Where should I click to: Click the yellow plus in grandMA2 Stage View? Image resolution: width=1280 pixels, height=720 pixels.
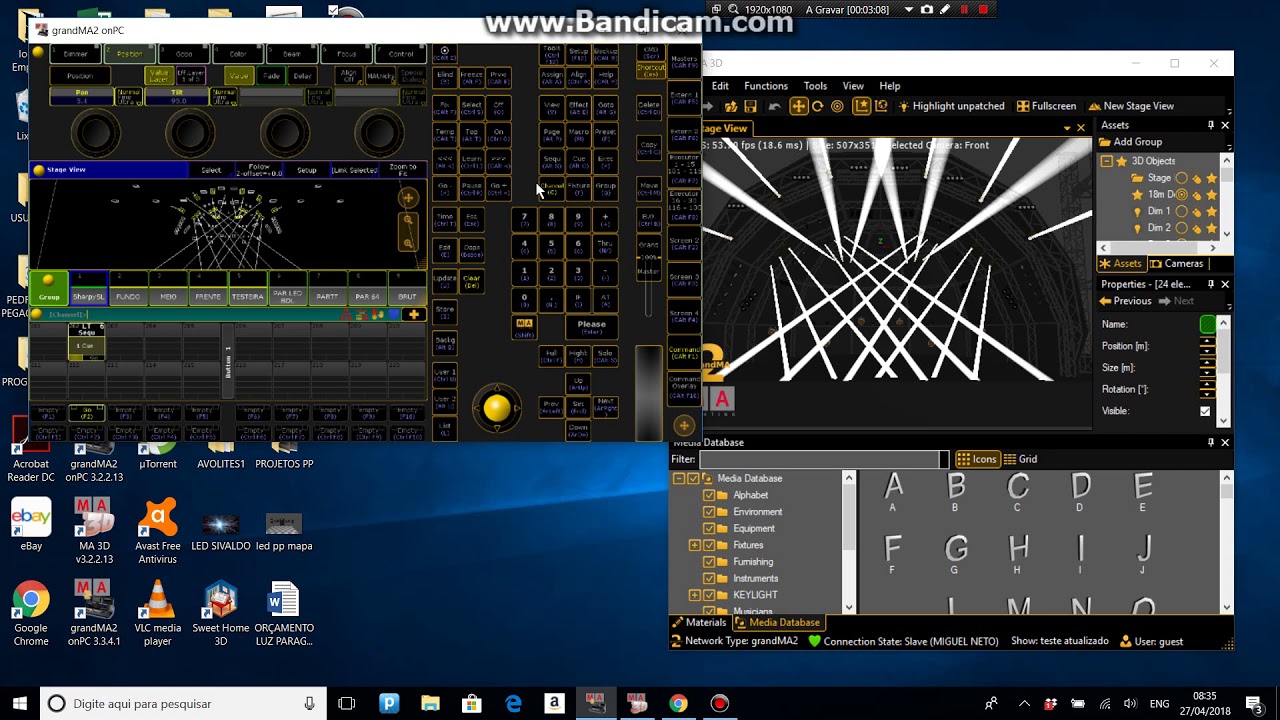408,198
